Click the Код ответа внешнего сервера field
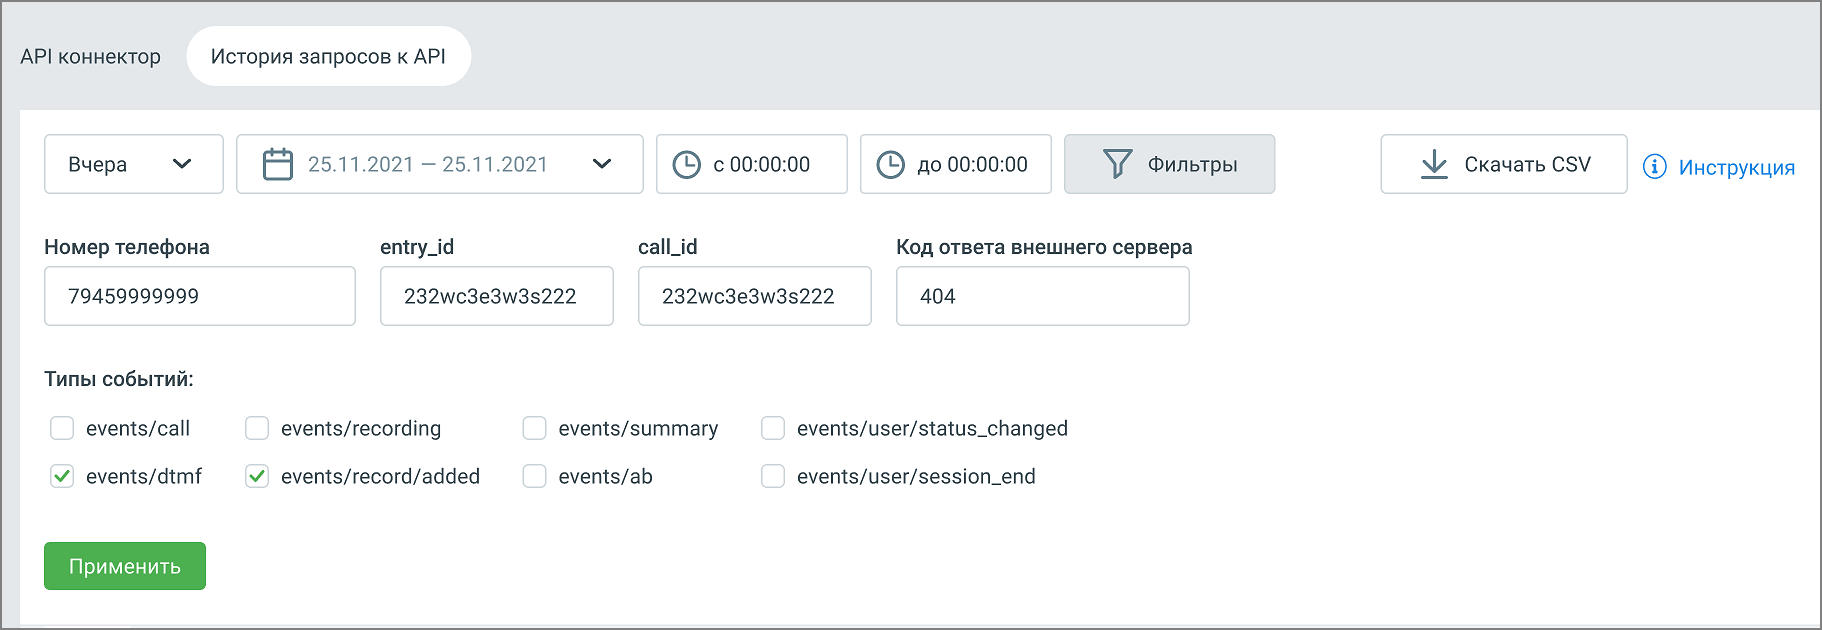Screen dimensions: 1822x630 pyautogui.click(x=1043, y=296)
